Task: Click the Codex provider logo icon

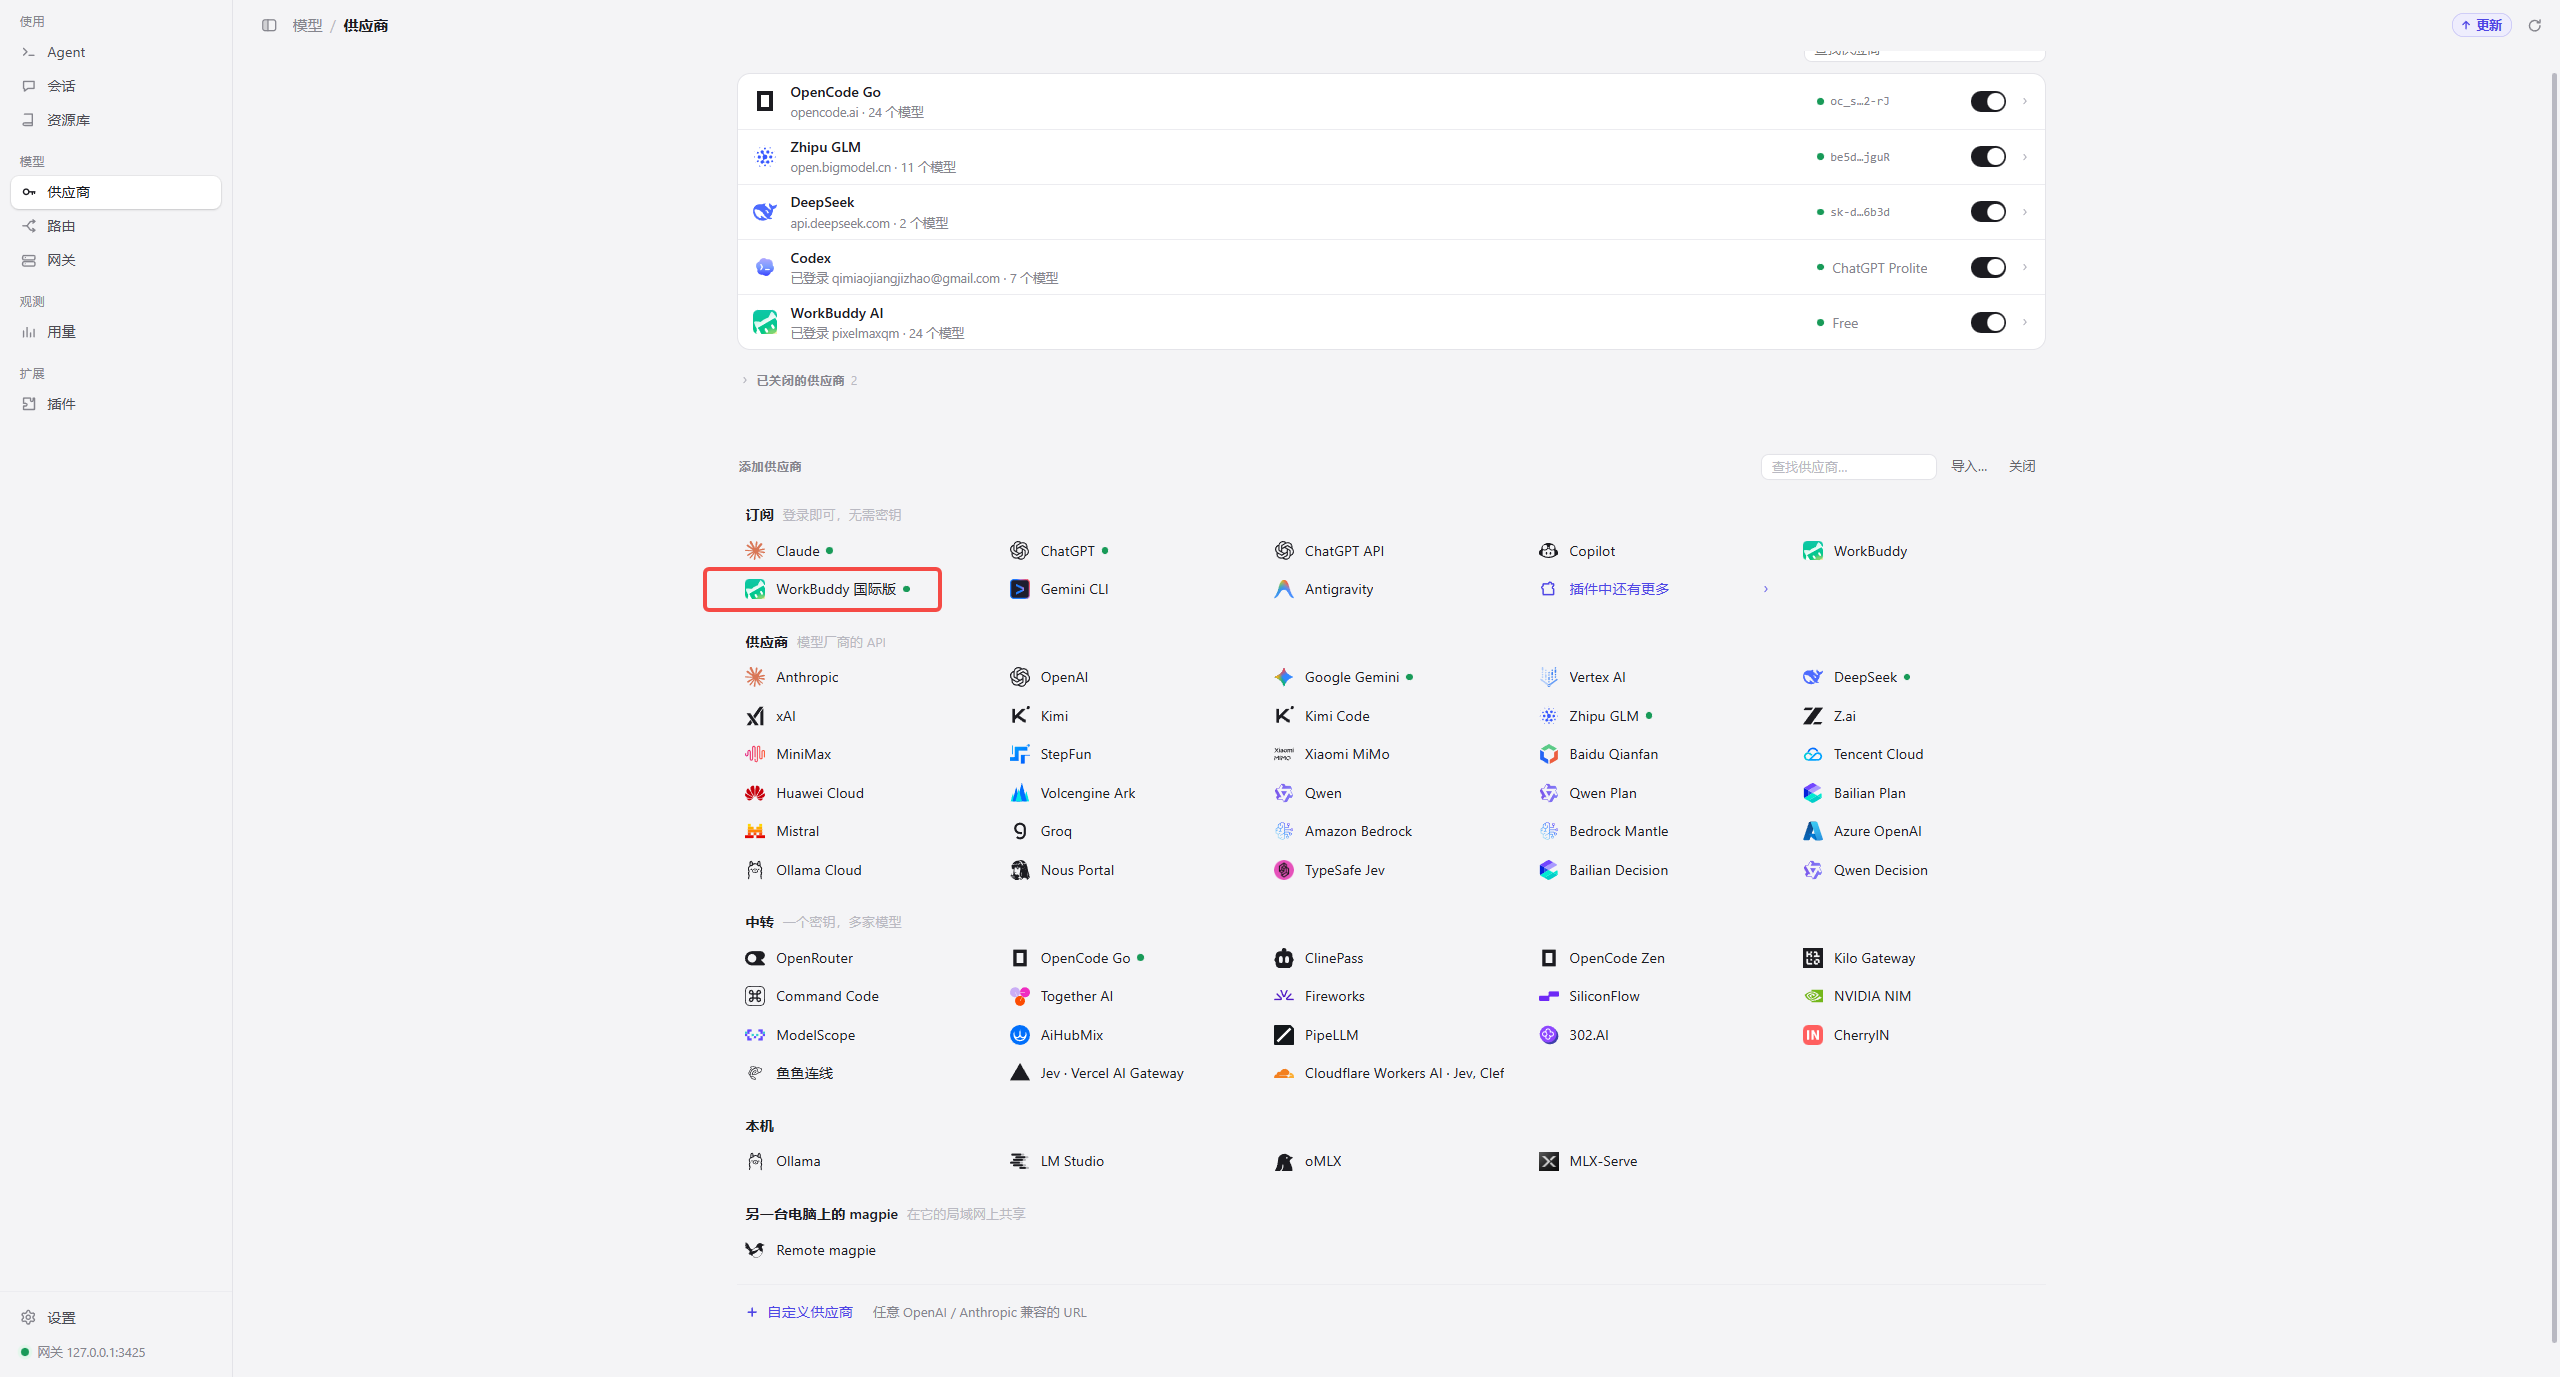Action: click(x=765, y=267)
